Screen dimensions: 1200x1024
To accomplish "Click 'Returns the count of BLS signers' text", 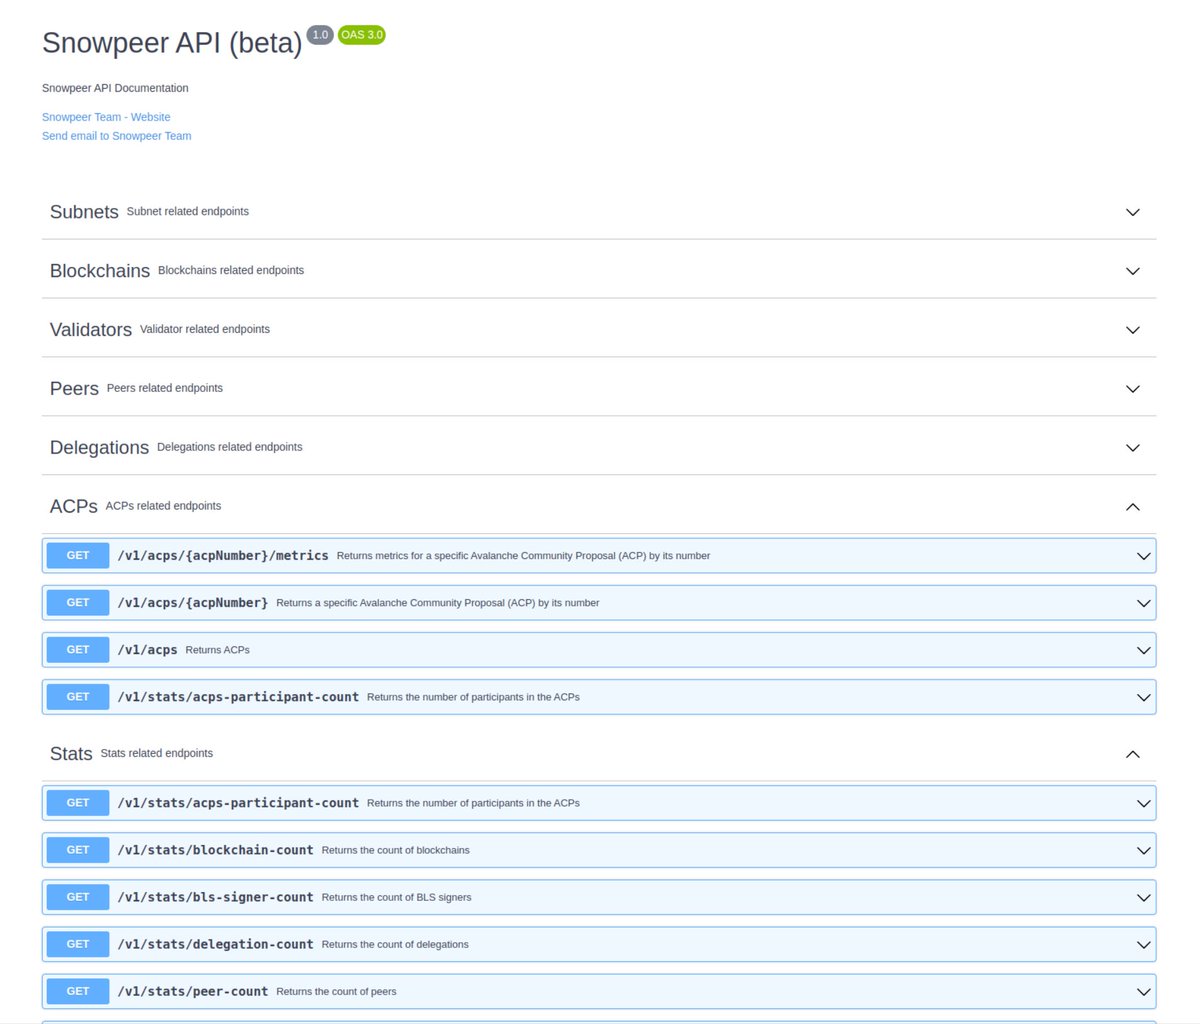I will (397, 897).
